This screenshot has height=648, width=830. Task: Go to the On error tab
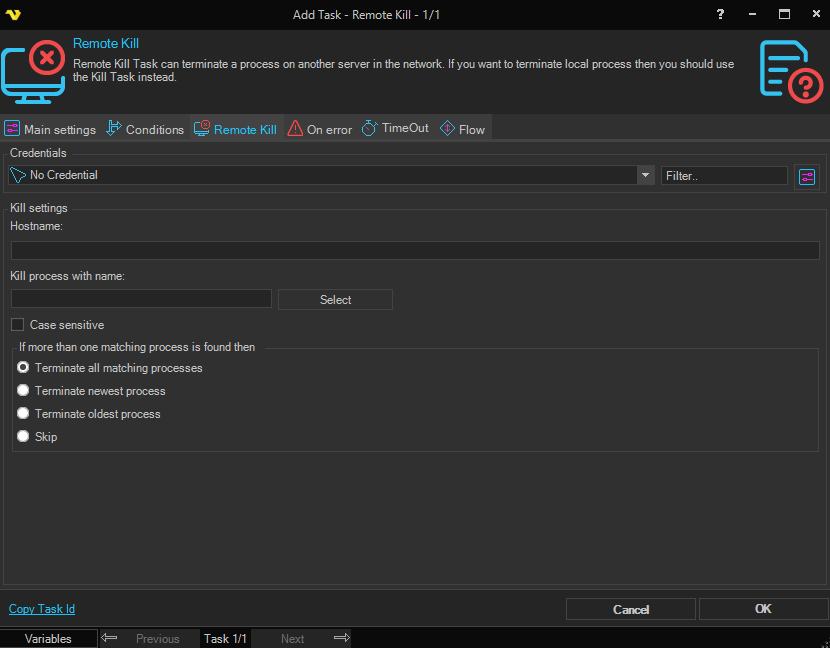click(320, 129)
